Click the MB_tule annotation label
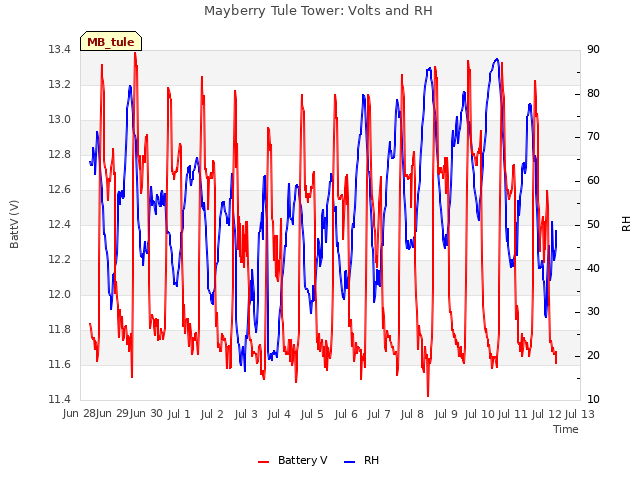Viewport: 640px width, 480px height. [111, 42]
